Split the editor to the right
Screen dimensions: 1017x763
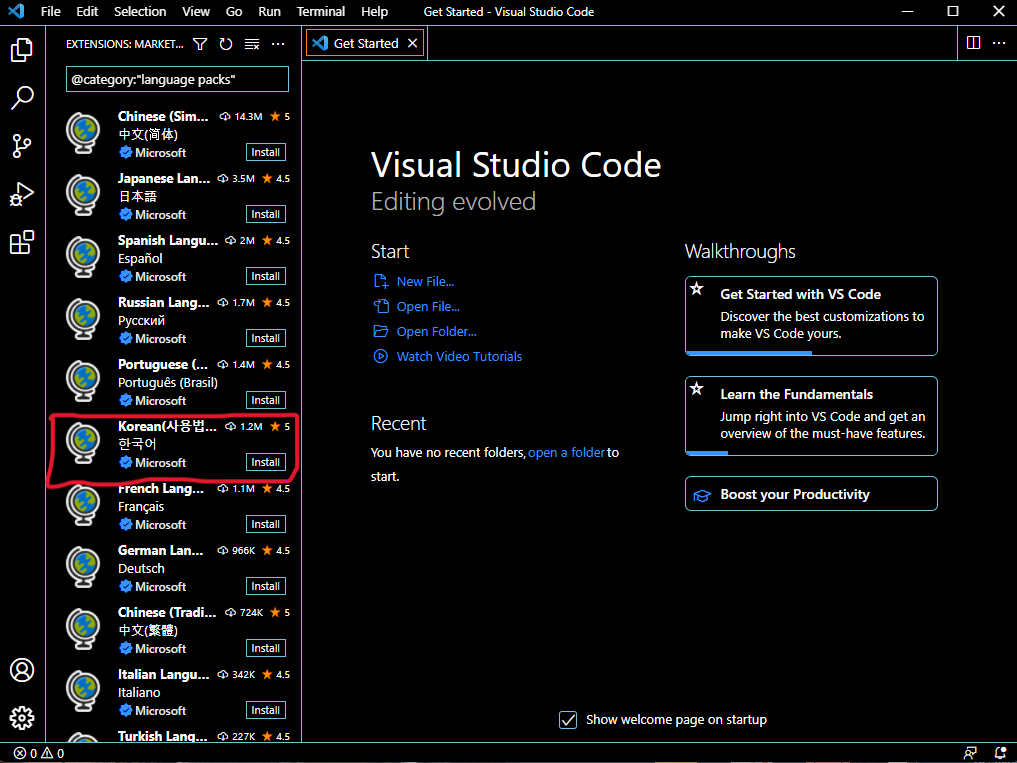click(974, 43)
